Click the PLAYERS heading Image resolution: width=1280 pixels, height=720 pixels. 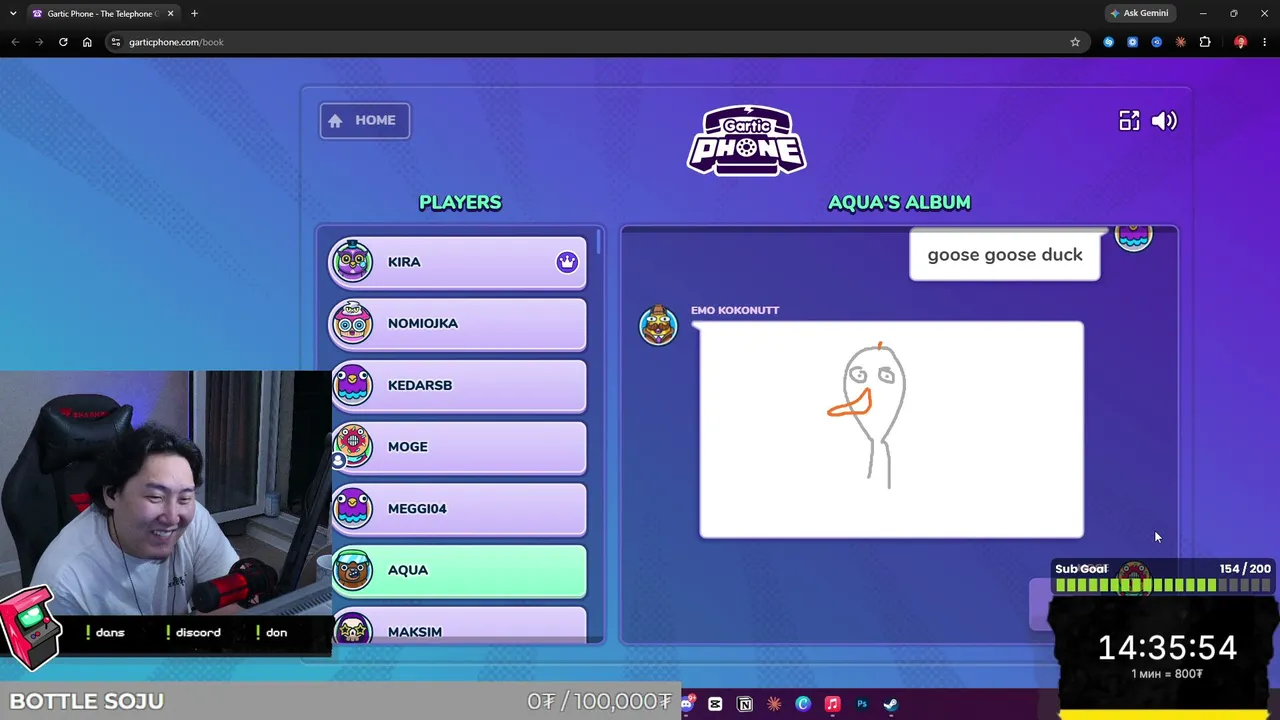pos(460,202)
